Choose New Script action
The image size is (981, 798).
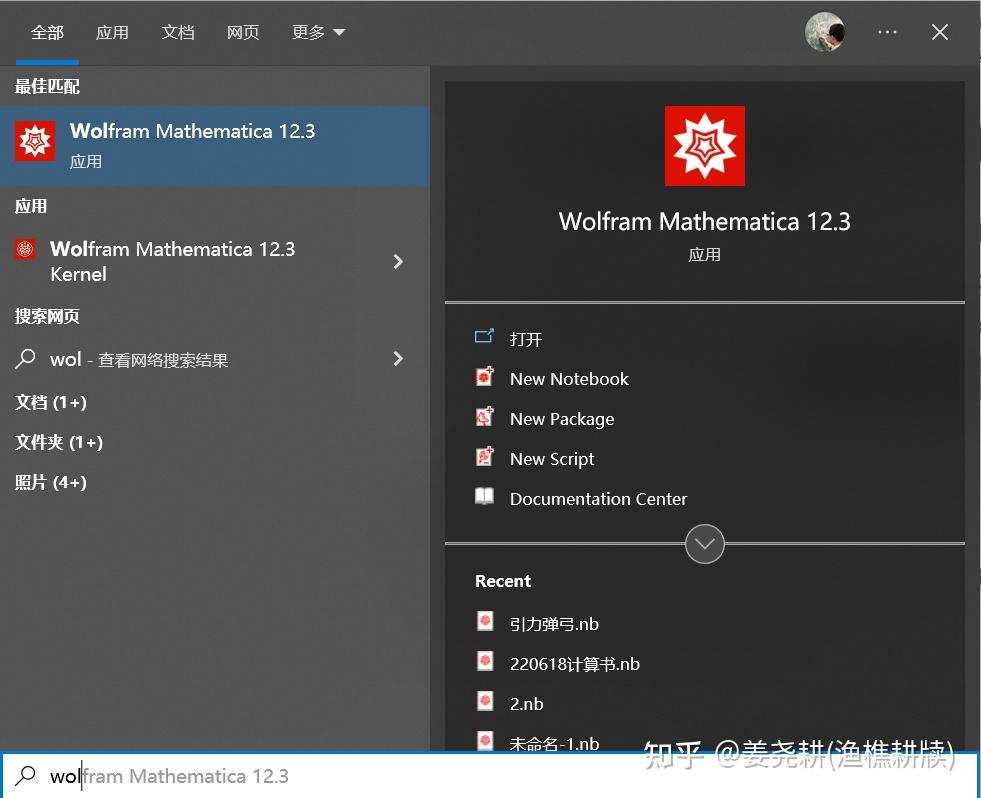tap(552, 459)
